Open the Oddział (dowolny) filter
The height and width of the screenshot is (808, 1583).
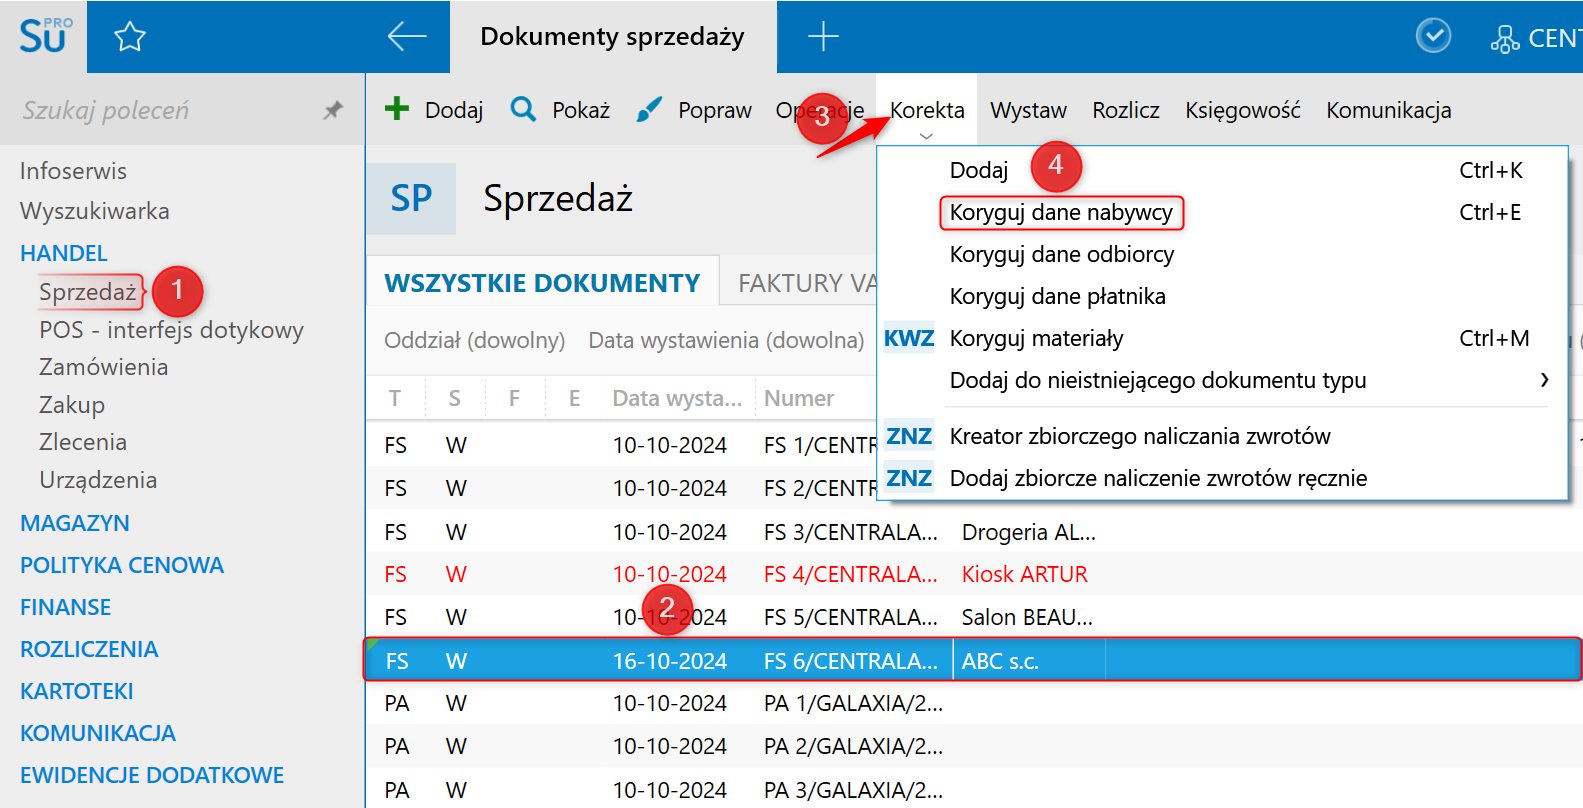click(475, 340)
